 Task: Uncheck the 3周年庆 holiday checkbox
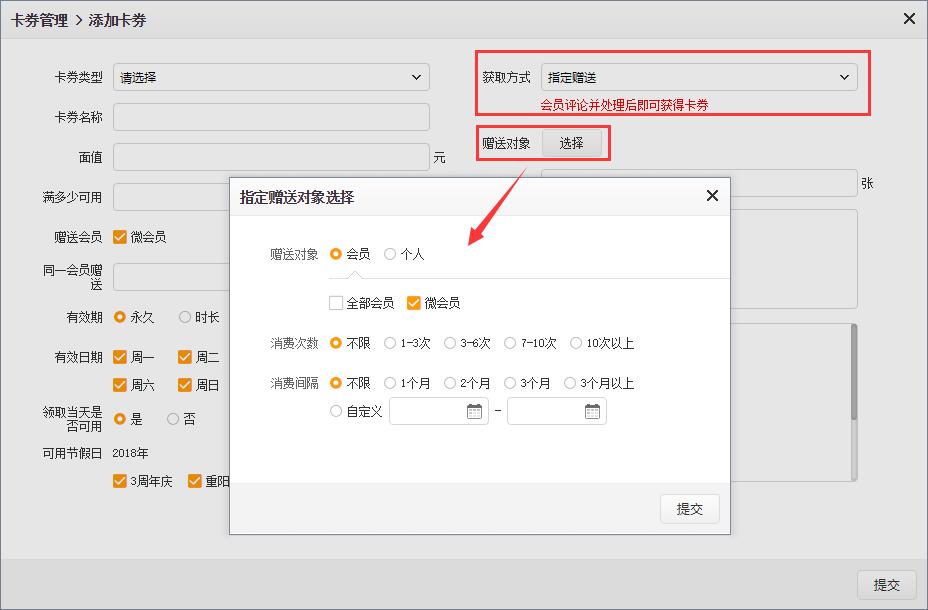point(120,481)
